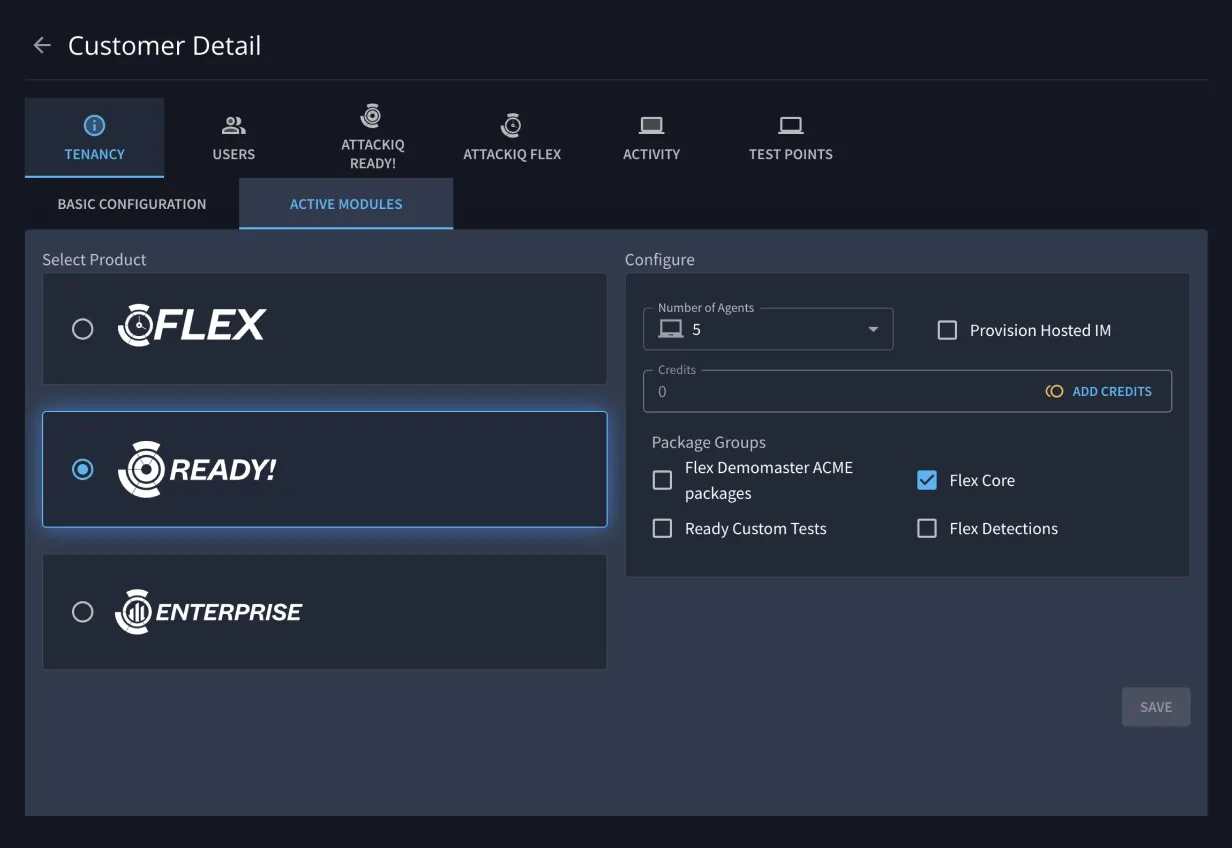Check the Flex Detections package group
The height and width of the screenshot is (848, 1232).
[x=927, y=529]
